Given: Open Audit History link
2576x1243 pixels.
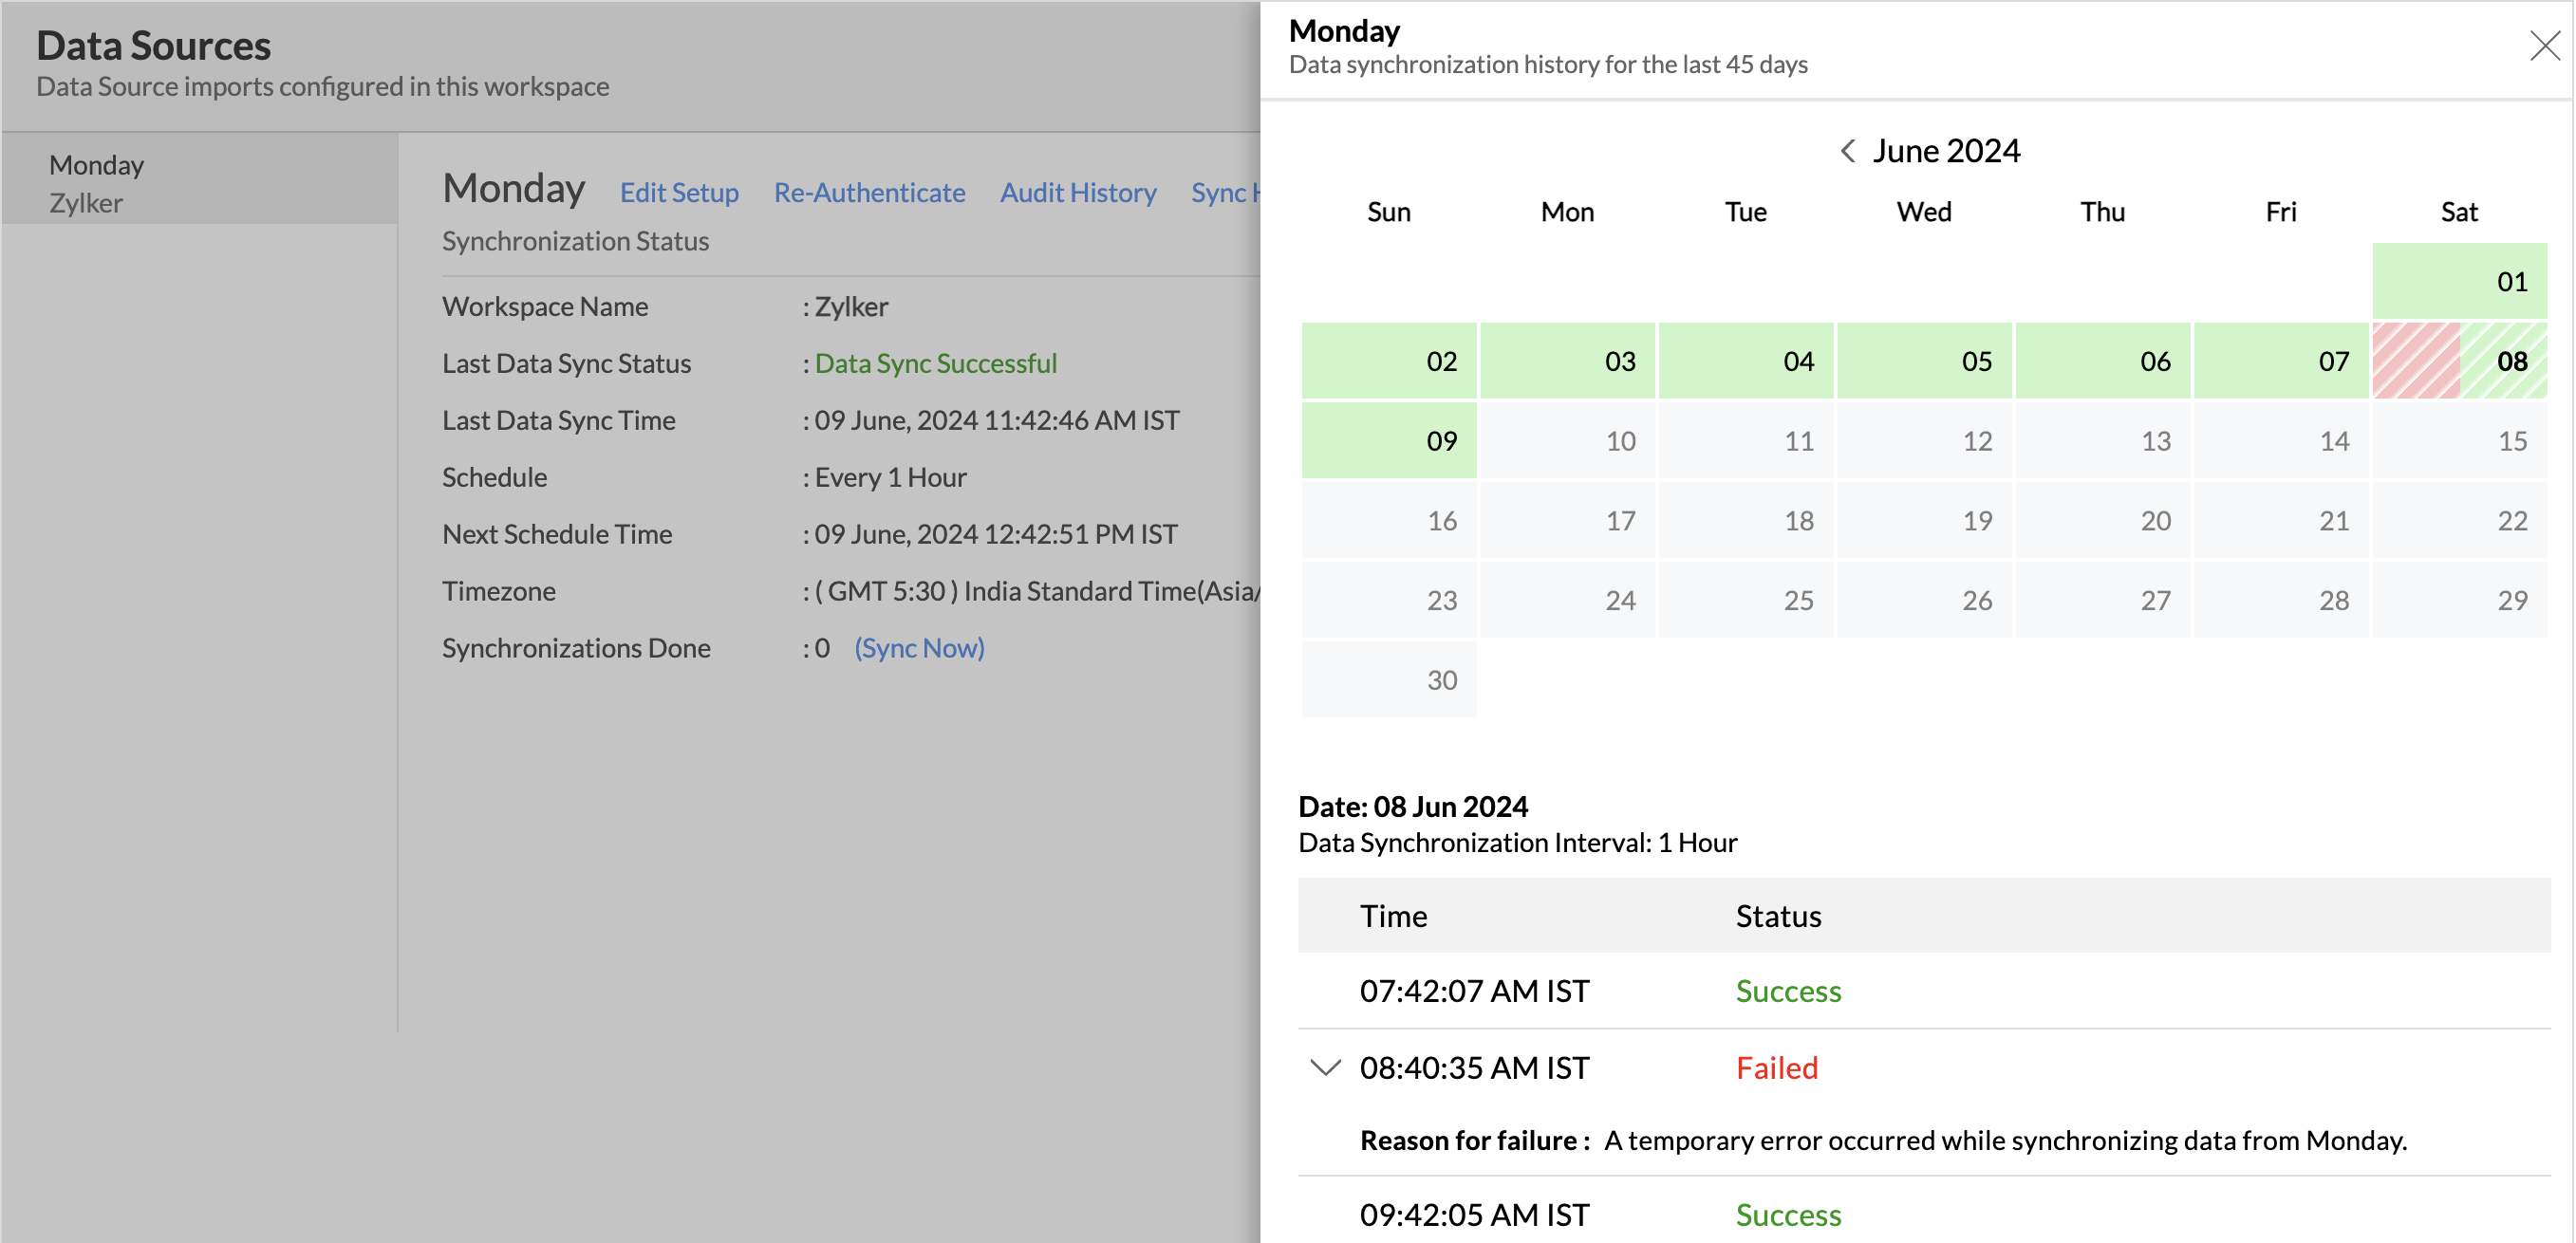Looking at the screenshot, I should click(1078, 192).
